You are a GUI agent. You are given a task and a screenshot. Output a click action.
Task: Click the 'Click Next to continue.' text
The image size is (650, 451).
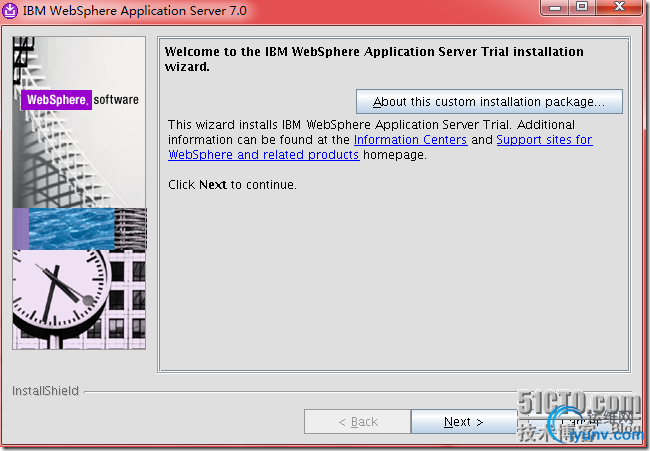coord(232,184)
